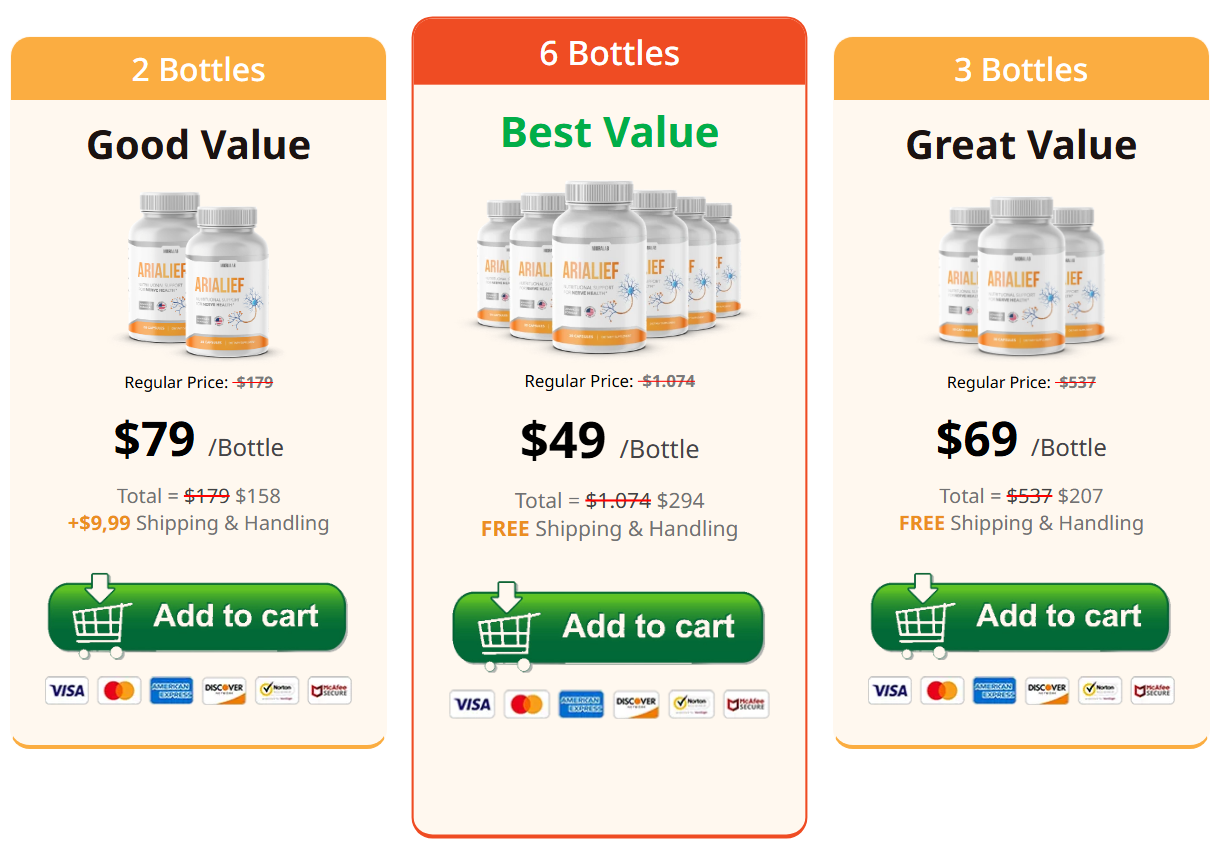The height and width of the screenshot is (848, 1227).
Task: Click McAfee Secure badge under 3 Bottles offer
Action: click(x=1152, y=690)
